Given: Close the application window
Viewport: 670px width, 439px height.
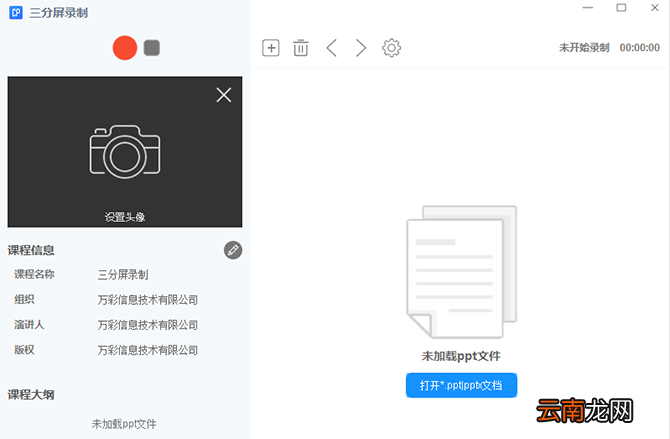Looking at the screenshot, I should (655, 8).
